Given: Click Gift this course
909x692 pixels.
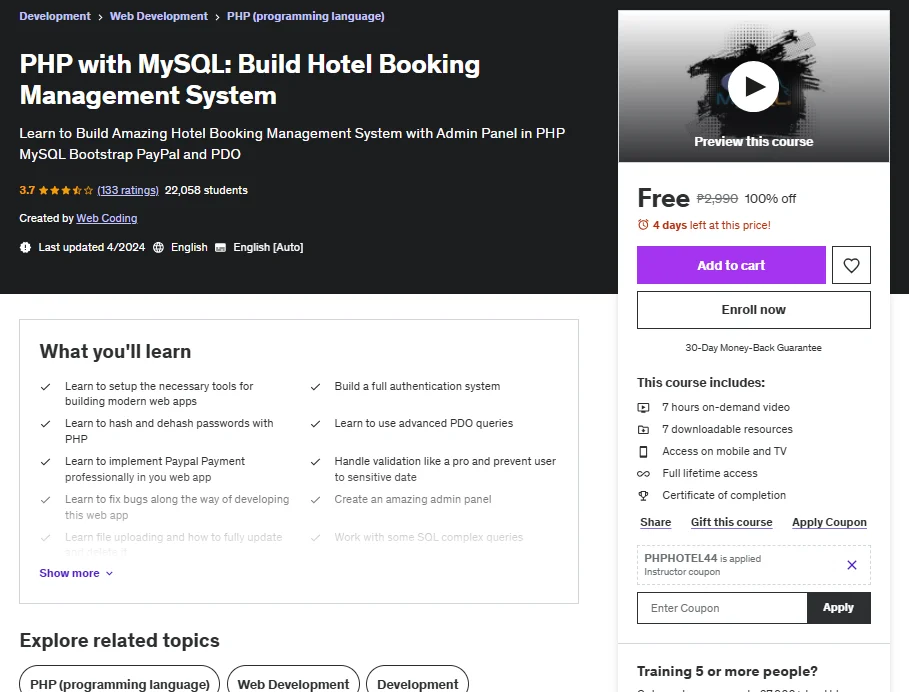Looking at the screenshot, I should pos(732,522).
